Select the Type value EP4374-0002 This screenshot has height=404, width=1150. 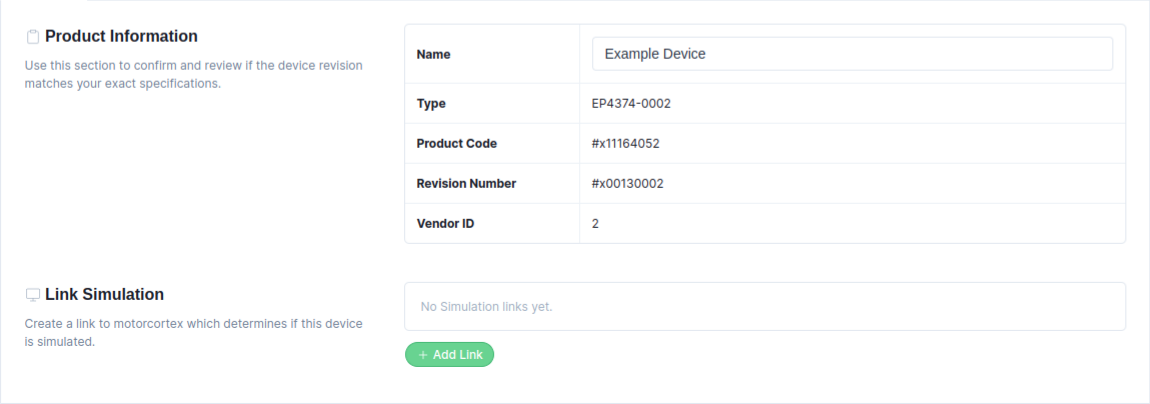pyautogui.click(x=631, y=103)
